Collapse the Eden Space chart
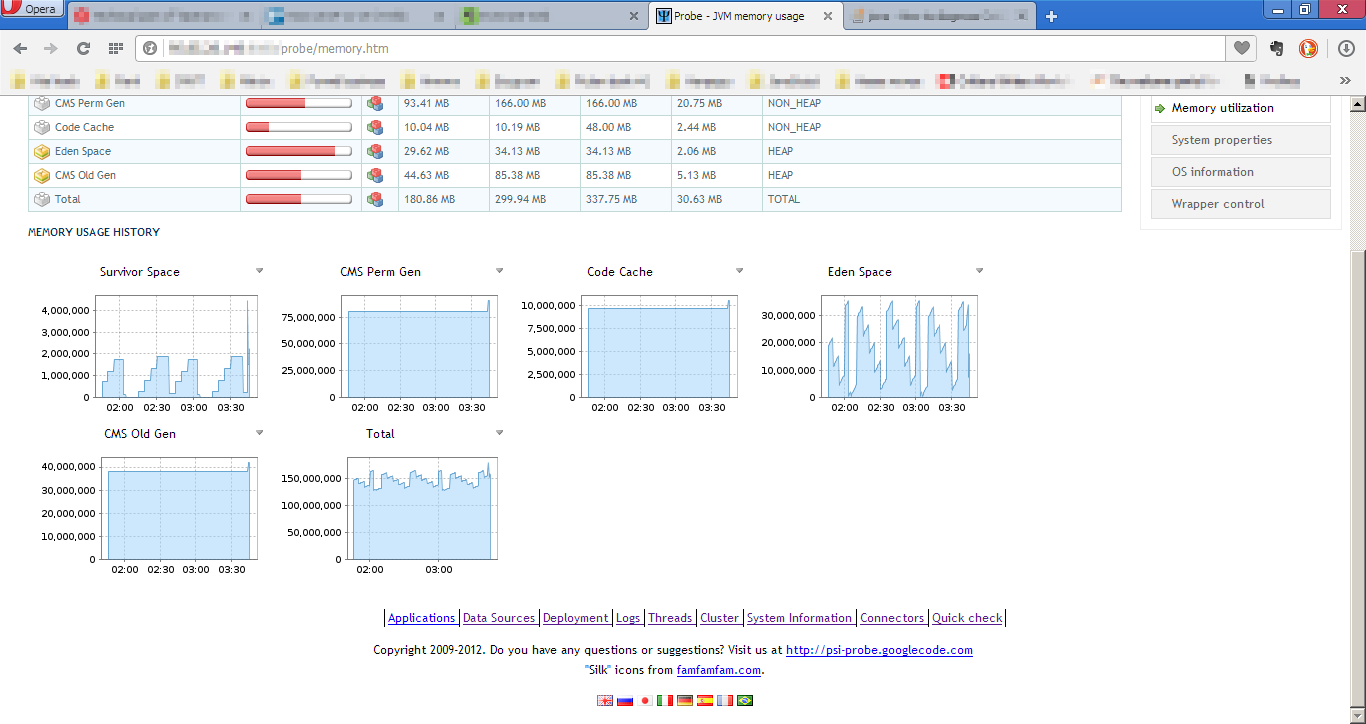 (x=980, y=271)
